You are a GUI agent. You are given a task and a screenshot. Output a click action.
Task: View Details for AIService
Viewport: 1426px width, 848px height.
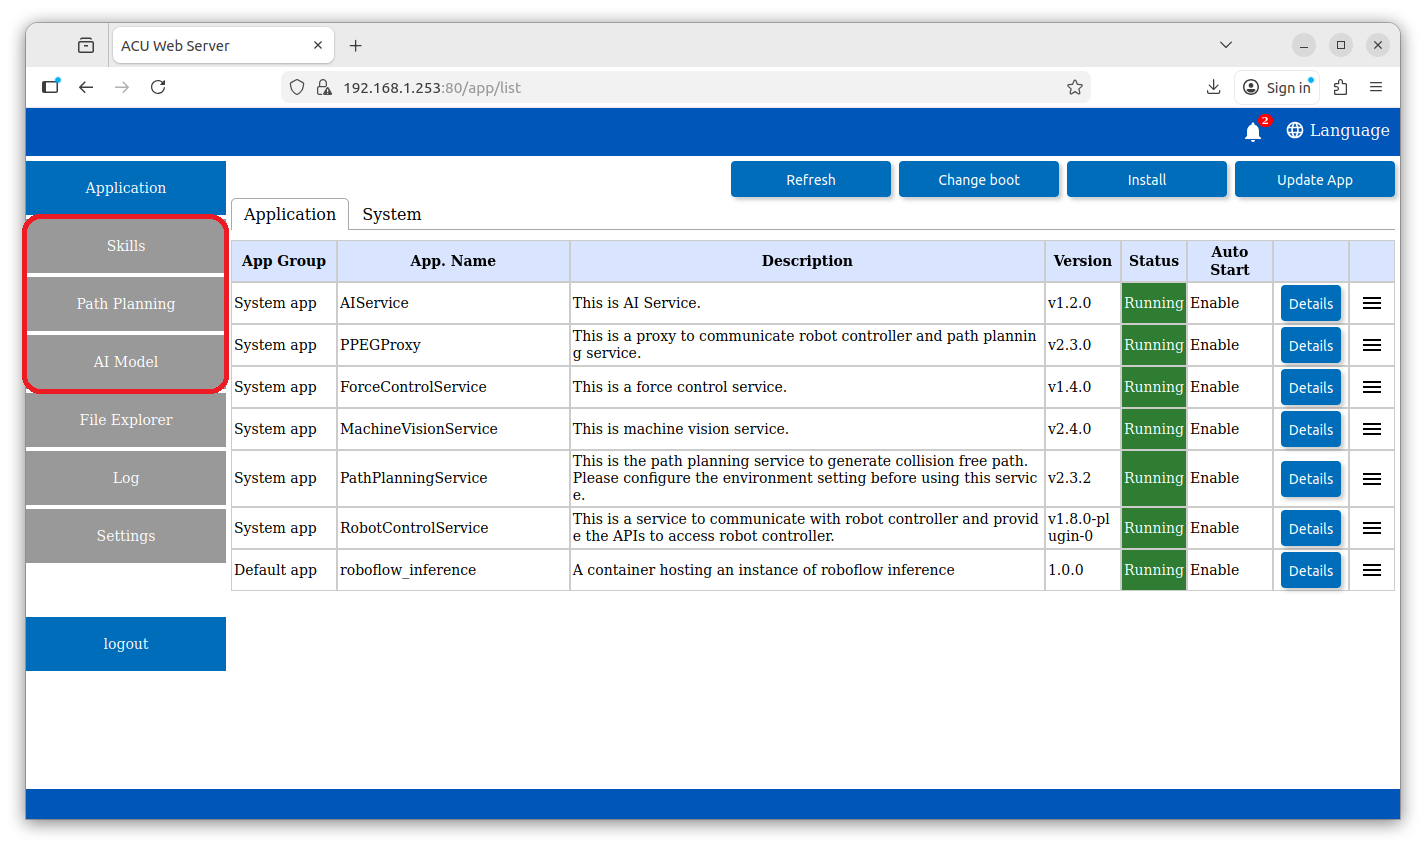click(1311, 304)
